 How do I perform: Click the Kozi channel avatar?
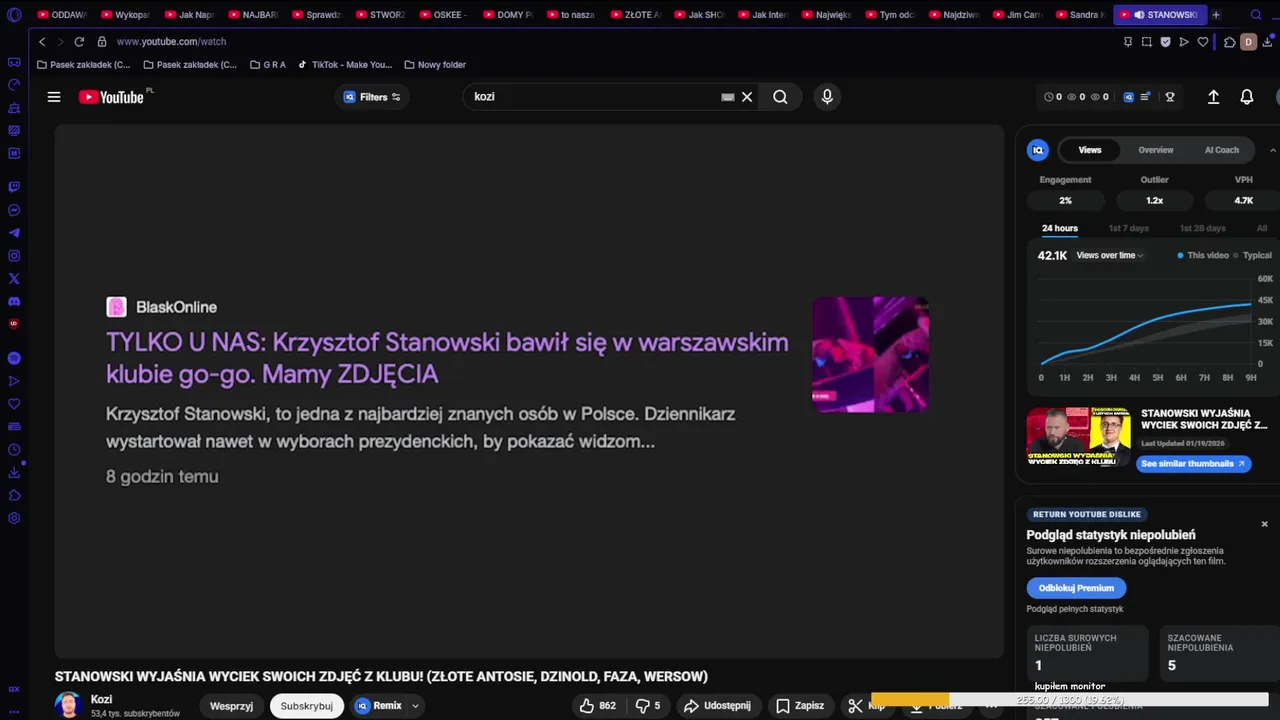pos(68,705)
